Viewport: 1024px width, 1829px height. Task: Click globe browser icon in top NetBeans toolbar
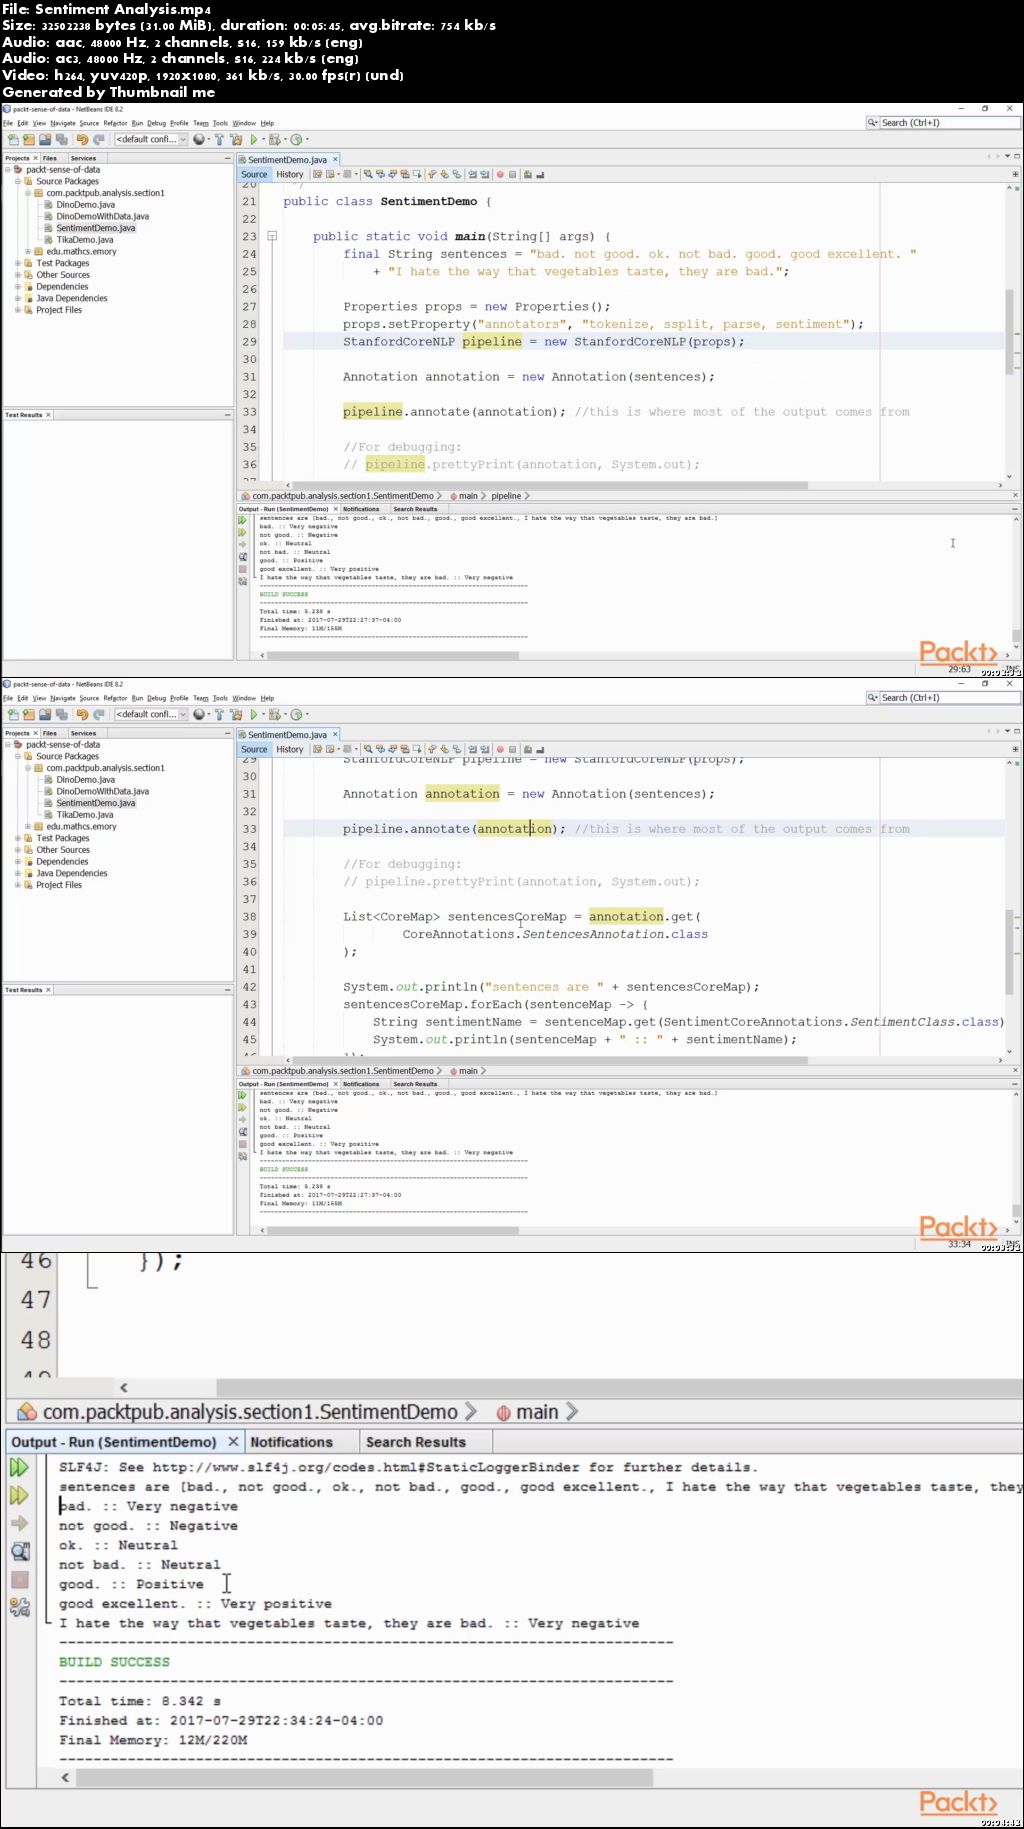199,139
